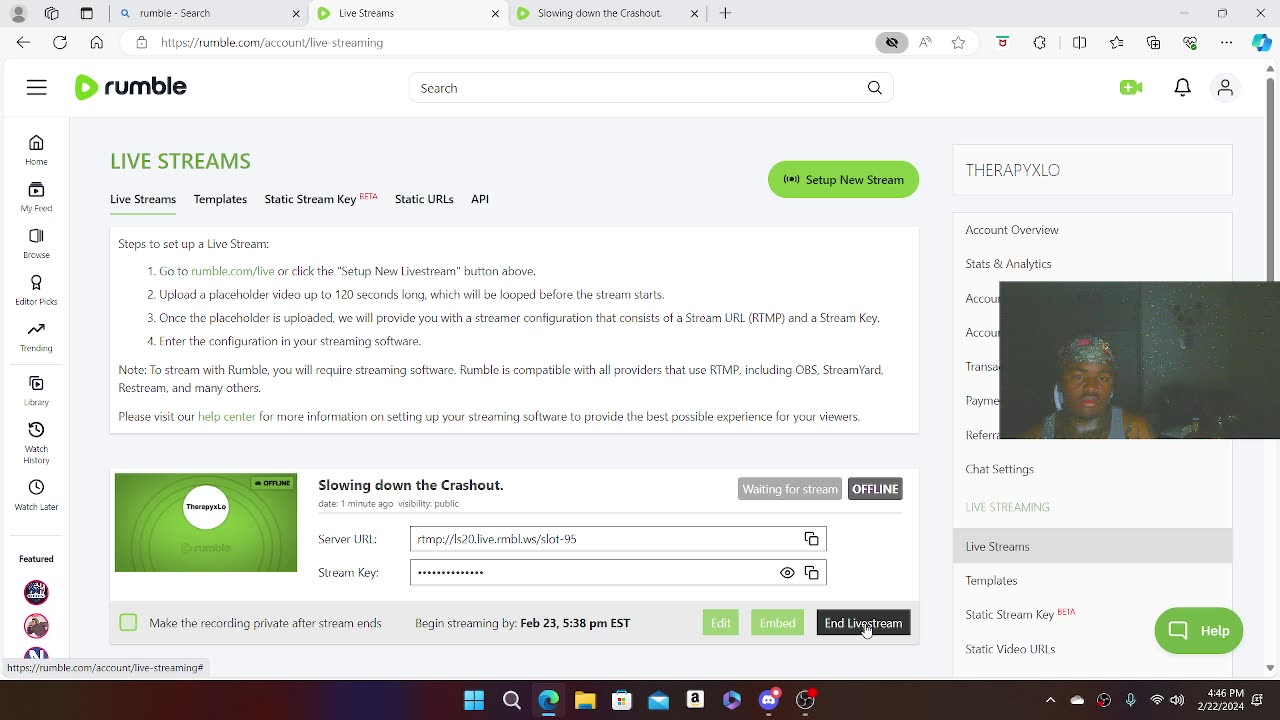Click the Server URL field
1280x720 pixels.
click(x=618, y=539)
